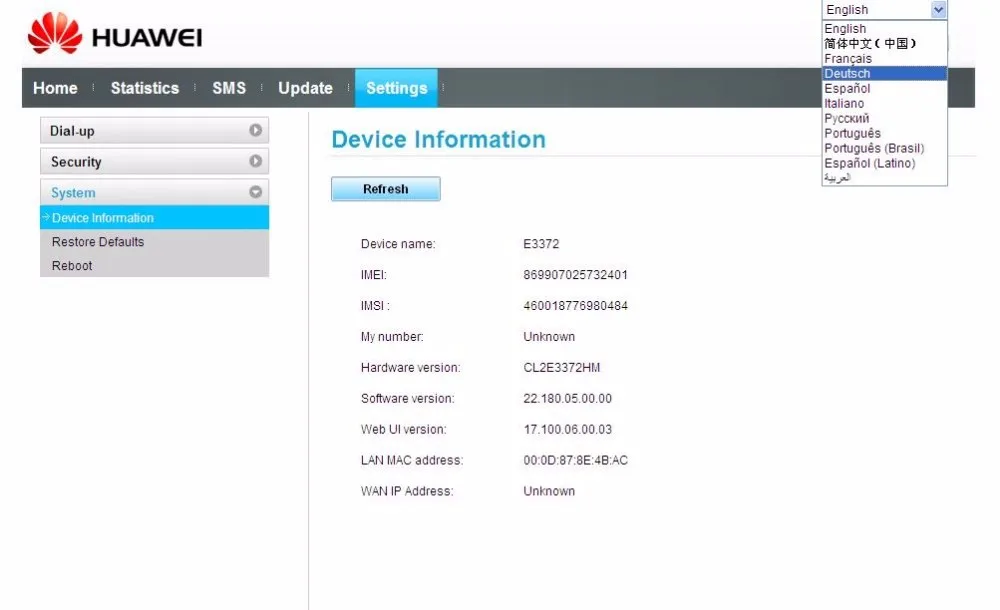Click software version value 22.180.05.00.00
The width and height of the screenshot is (1000, 610).
point(568,398)
